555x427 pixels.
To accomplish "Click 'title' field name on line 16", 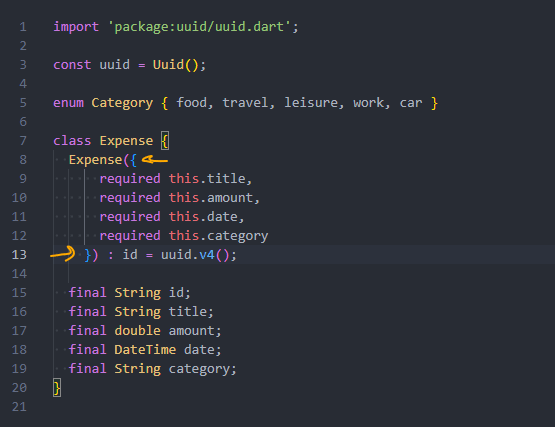I will pos(188,312).
